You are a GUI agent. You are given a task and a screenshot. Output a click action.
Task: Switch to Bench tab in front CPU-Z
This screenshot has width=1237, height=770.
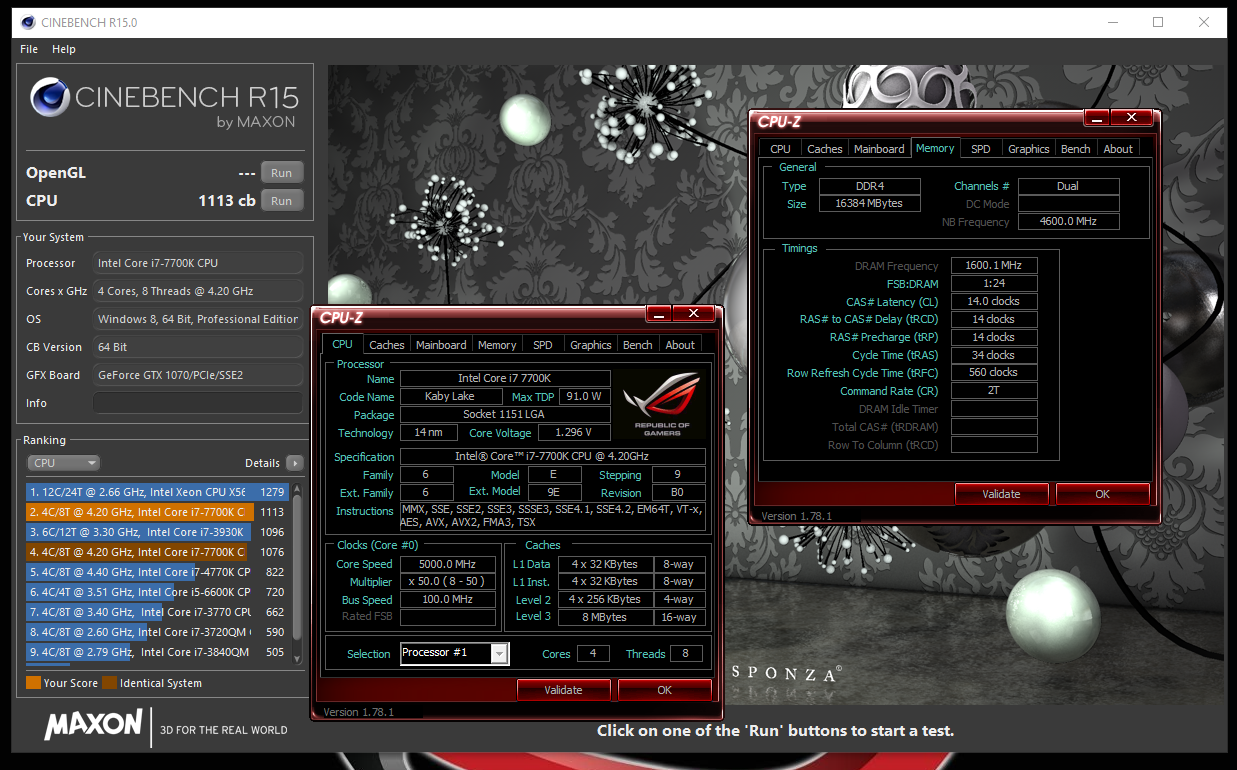(638, 345)
